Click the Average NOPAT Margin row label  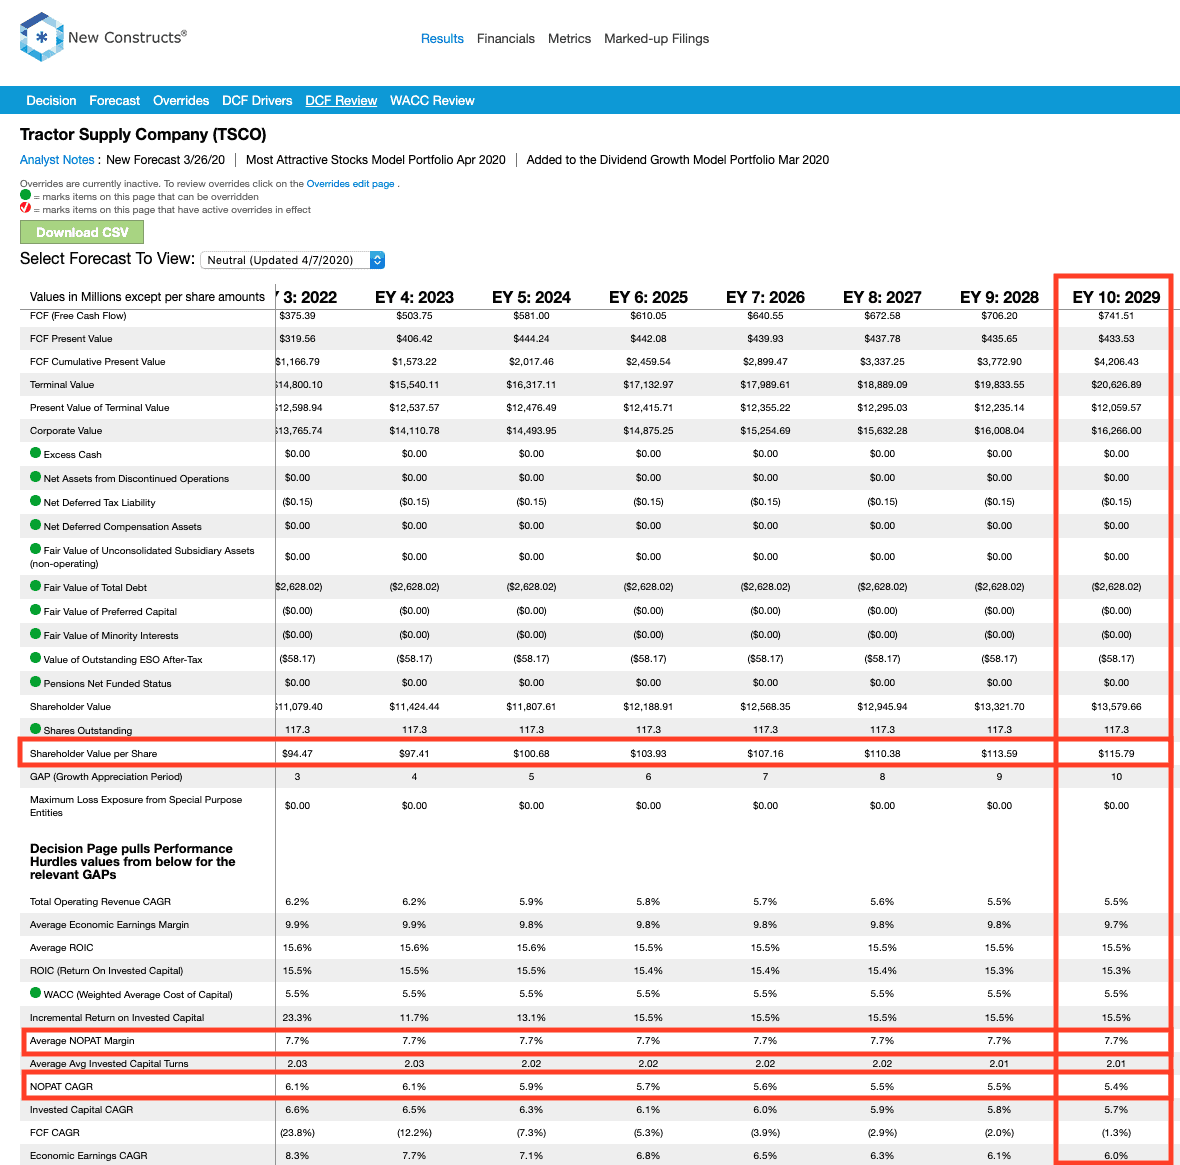click(82, 1041)
